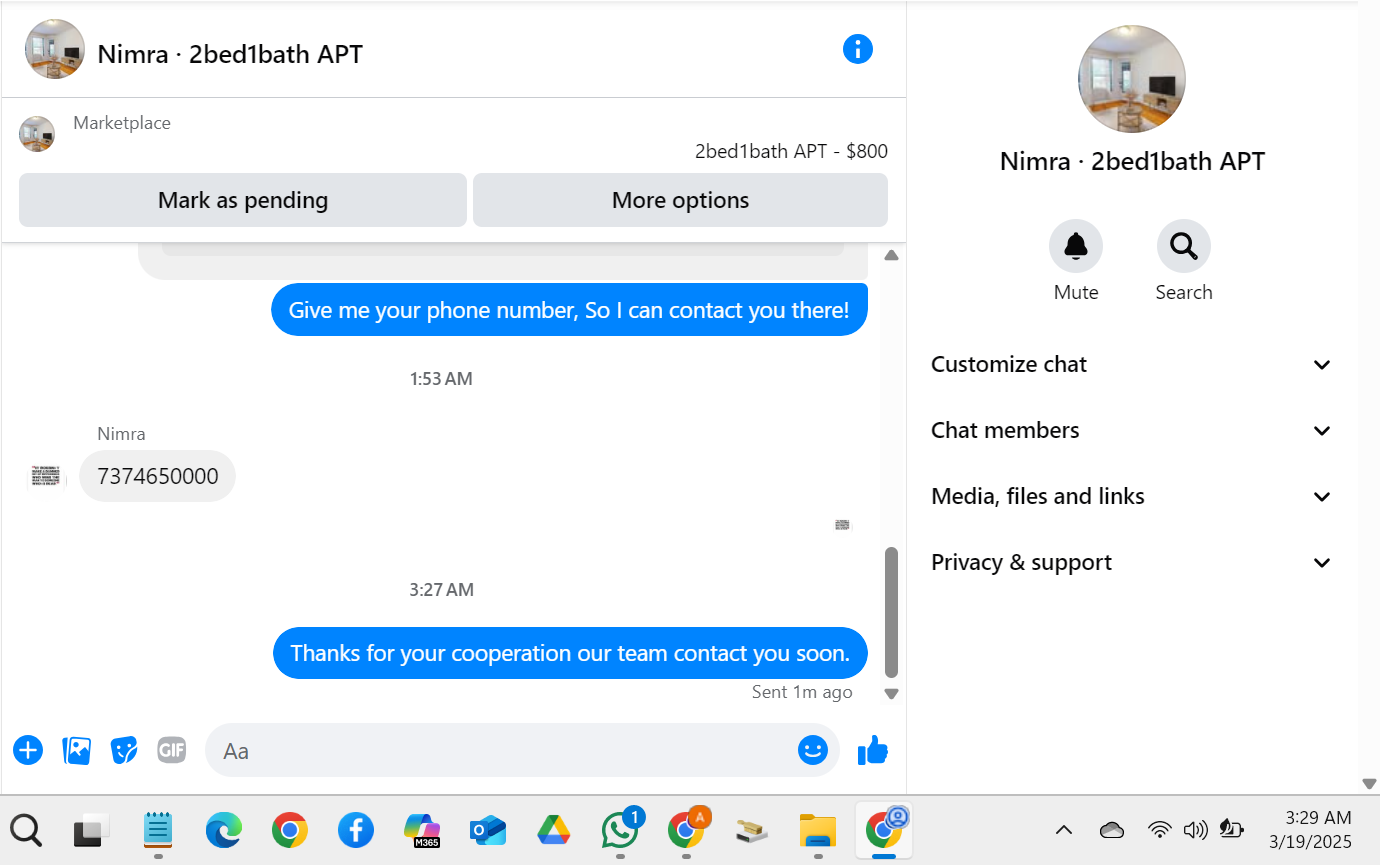Screen dimensions: 1380x865
Task: Open WhatsApp from the taskbar
Action: [x=621, y=829]
